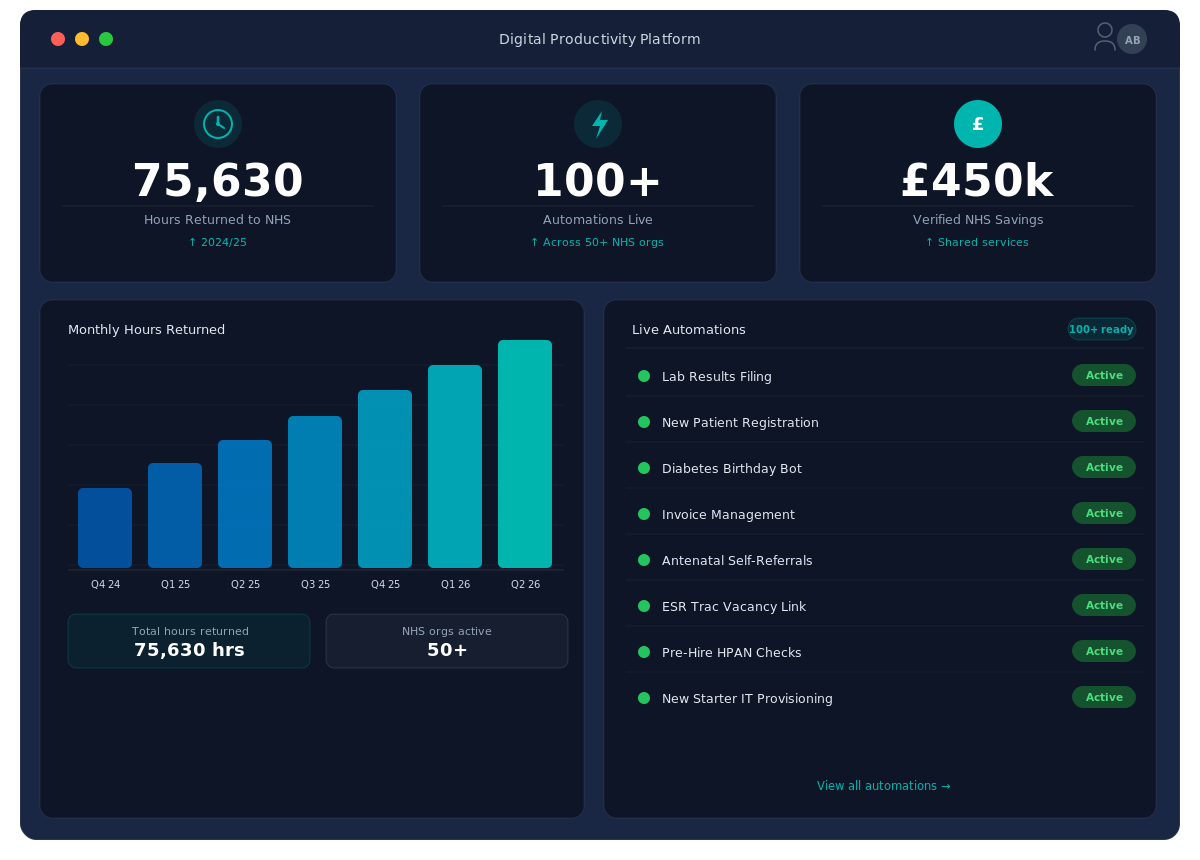The height and width of the screenshot is (860, 1200).
Task: Click Active badge for Pre-Hire HPAN Checks
Action: (1104, 651)
